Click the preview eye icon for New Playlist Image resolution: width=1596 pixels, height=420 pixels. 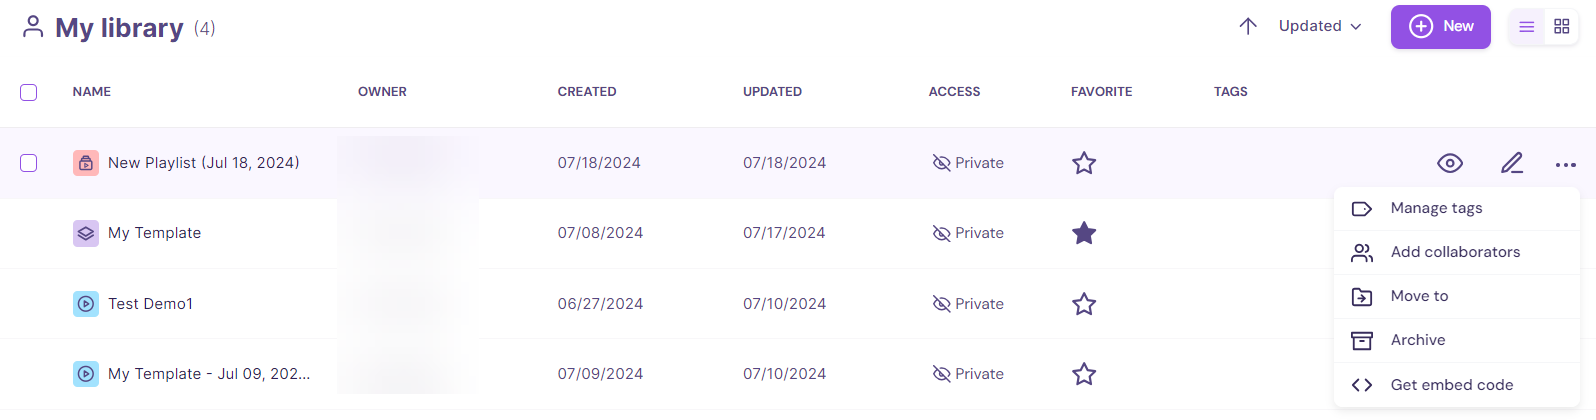(x=1450, y=163)
